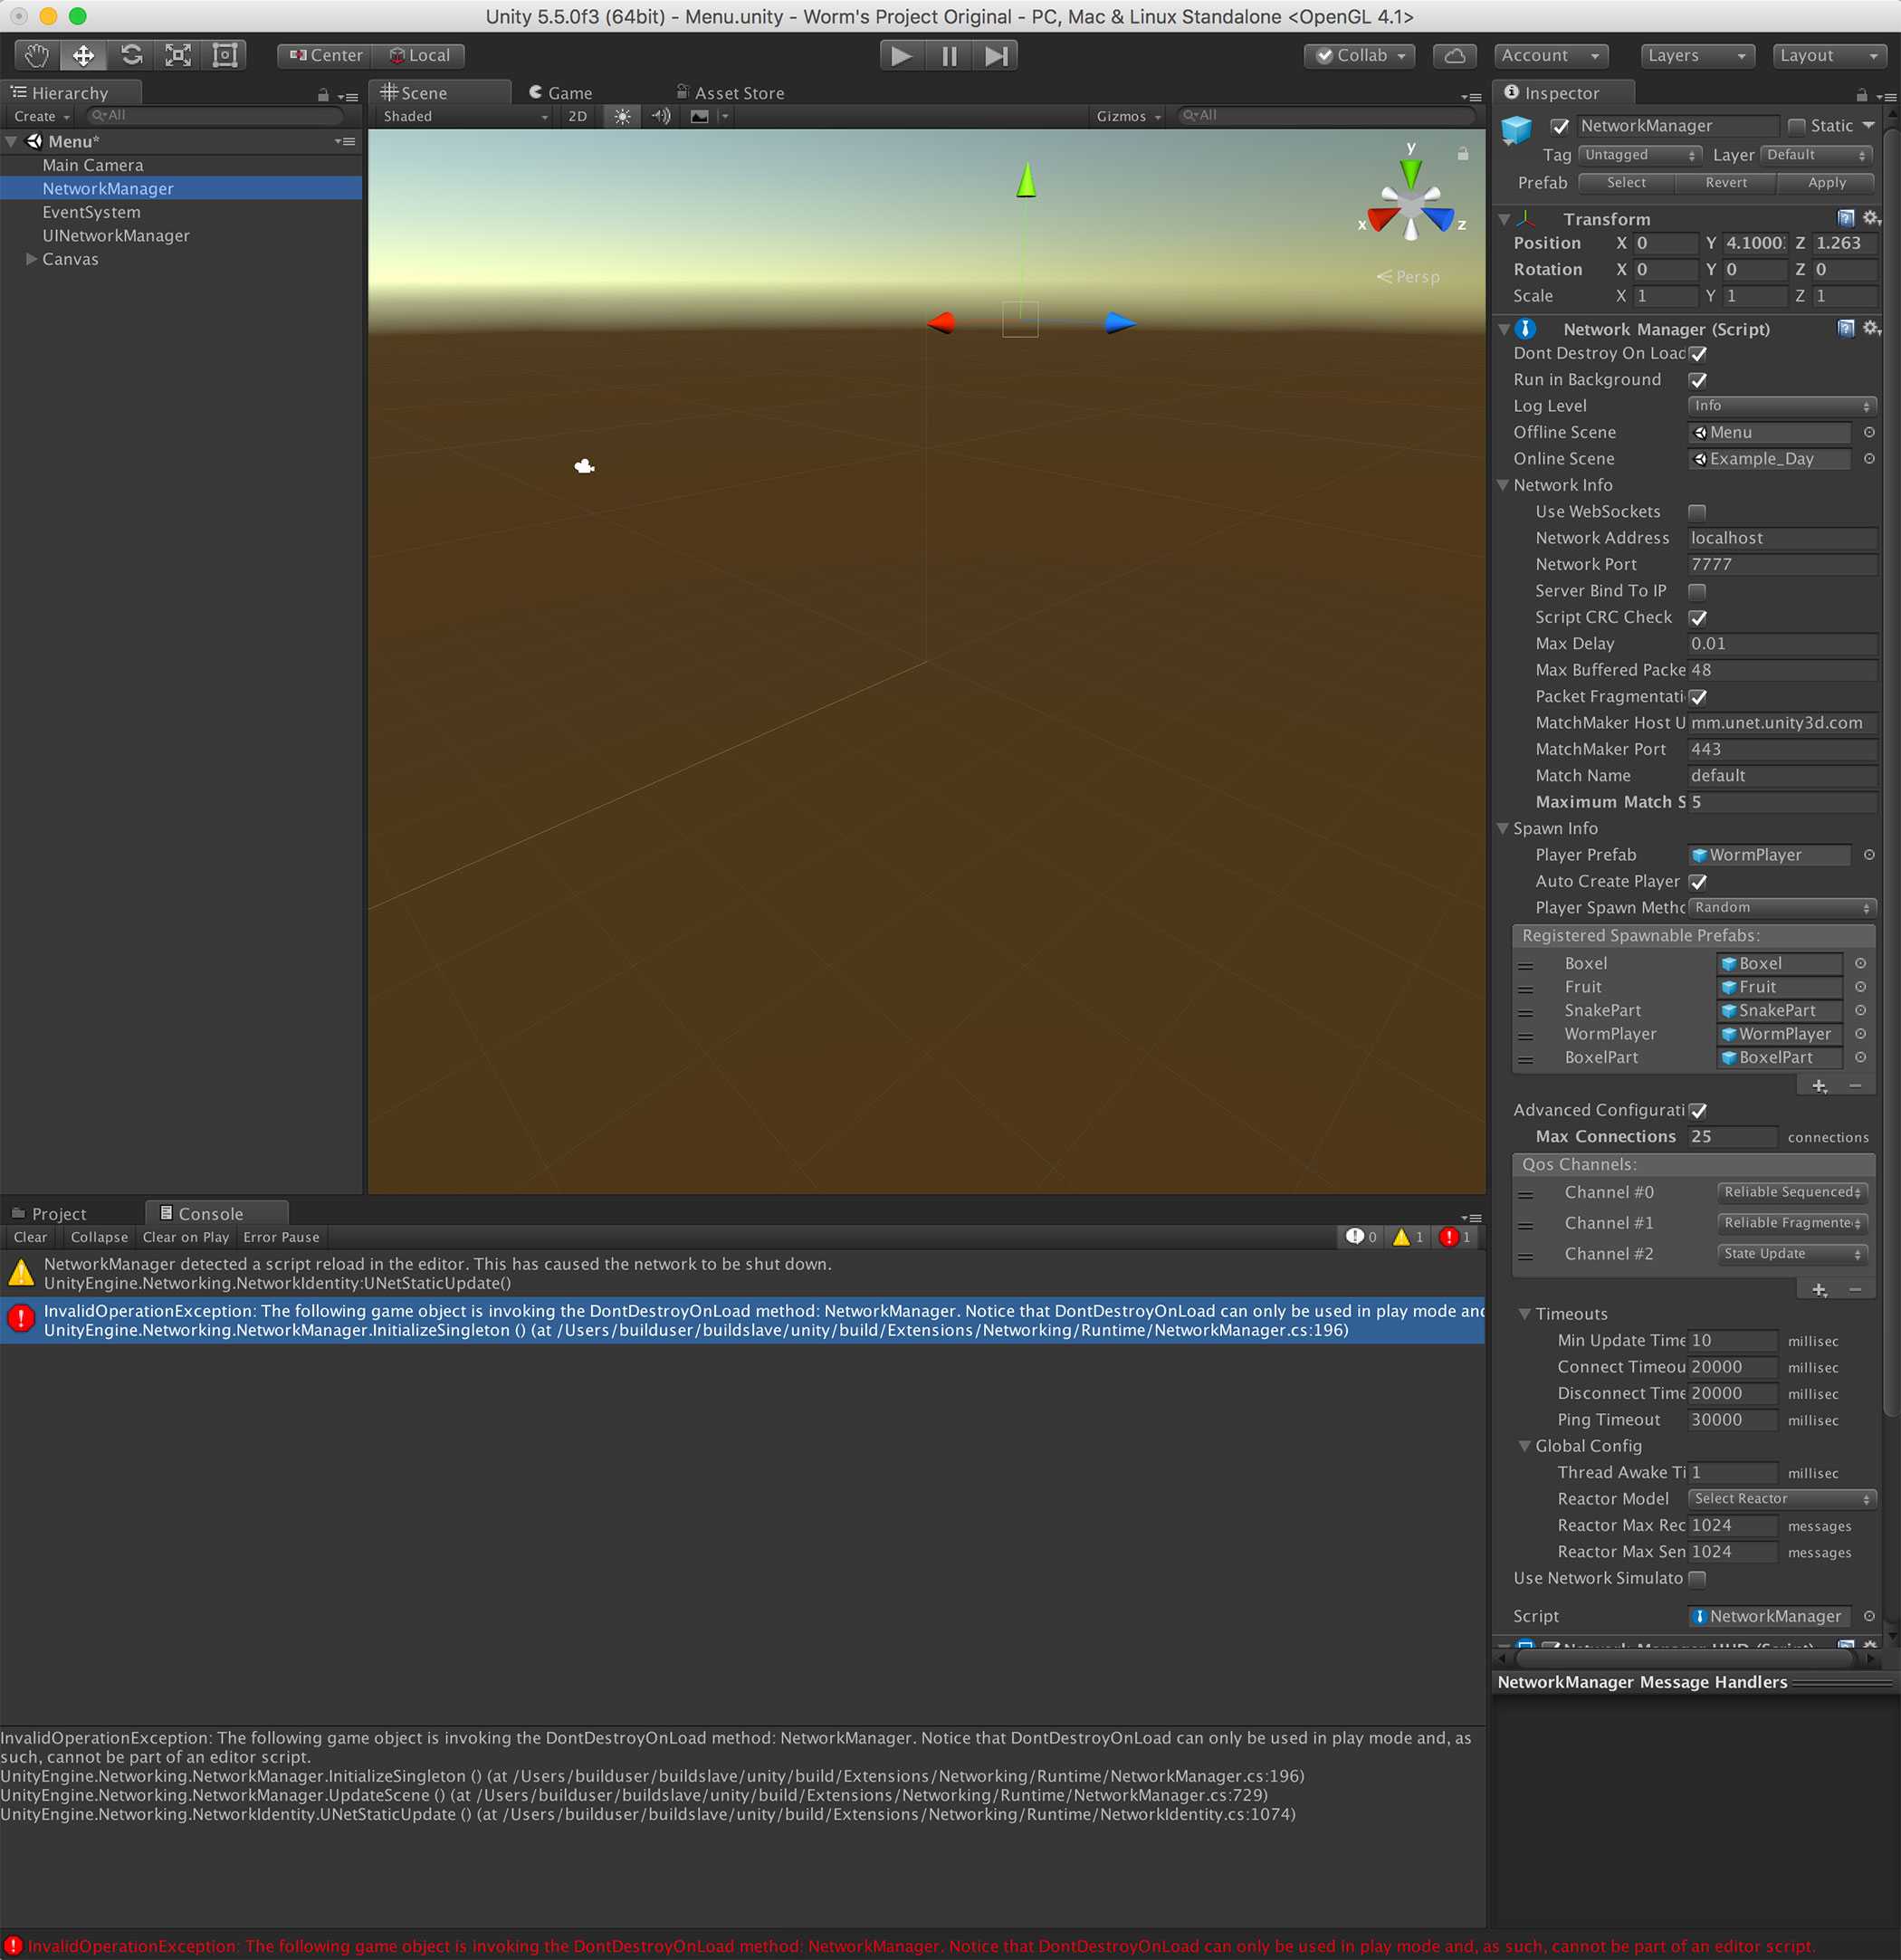Disable Run in Background
Screen dimensions: 1901x1960
[1697, 380]
